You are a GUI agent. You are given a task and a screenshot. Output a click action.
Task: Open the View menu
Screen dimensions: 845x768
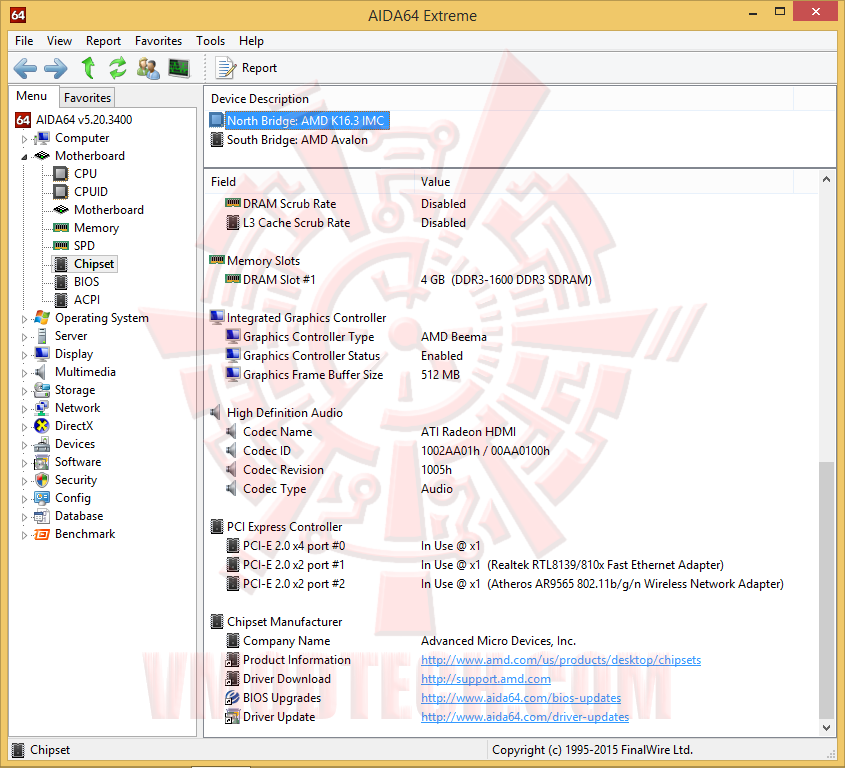tap(59, 41)
